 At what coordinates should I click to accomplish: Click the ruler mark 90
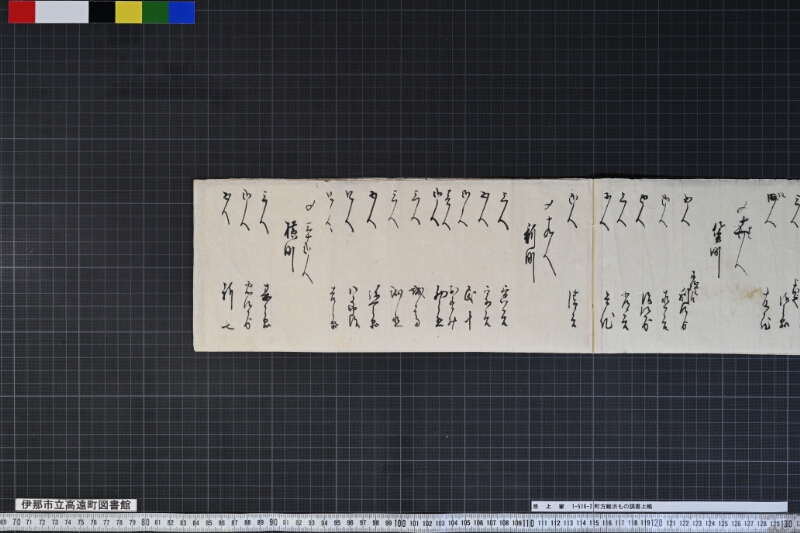pos(273,523)
